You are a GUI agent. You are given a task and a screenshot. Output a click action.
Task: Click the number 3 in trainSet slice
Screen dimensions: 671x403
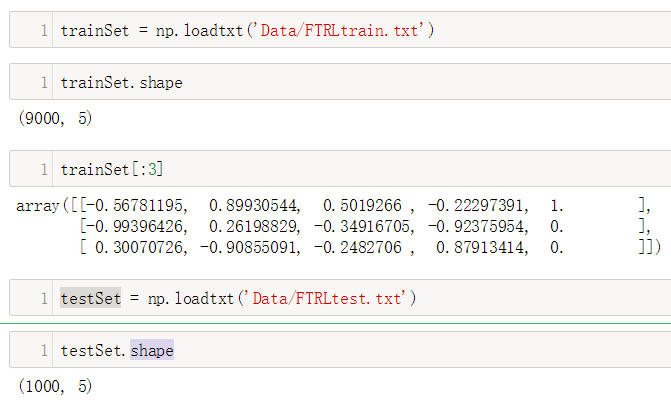(x=152, y=169)
